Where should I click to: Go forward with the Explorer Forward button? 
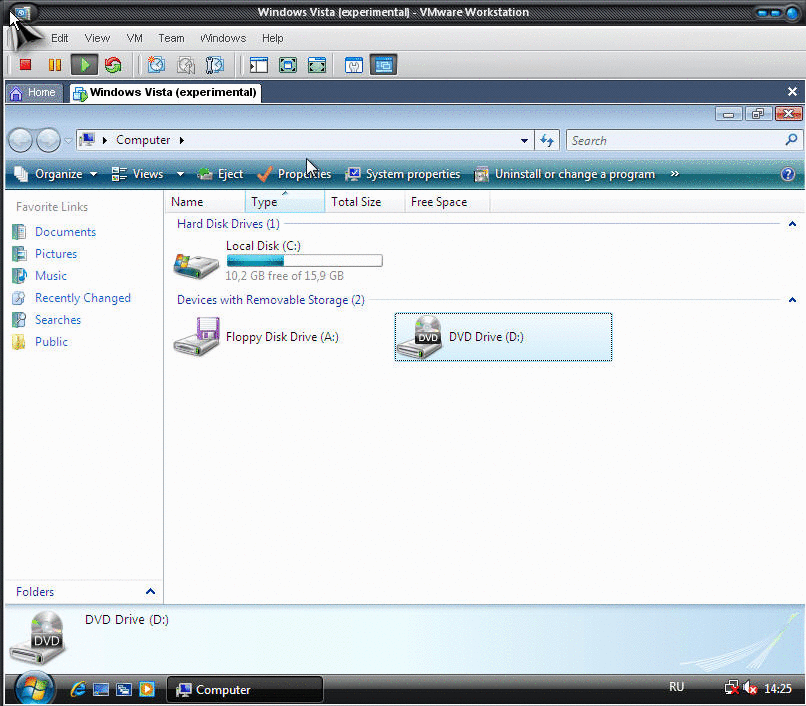tap(48, 140)
